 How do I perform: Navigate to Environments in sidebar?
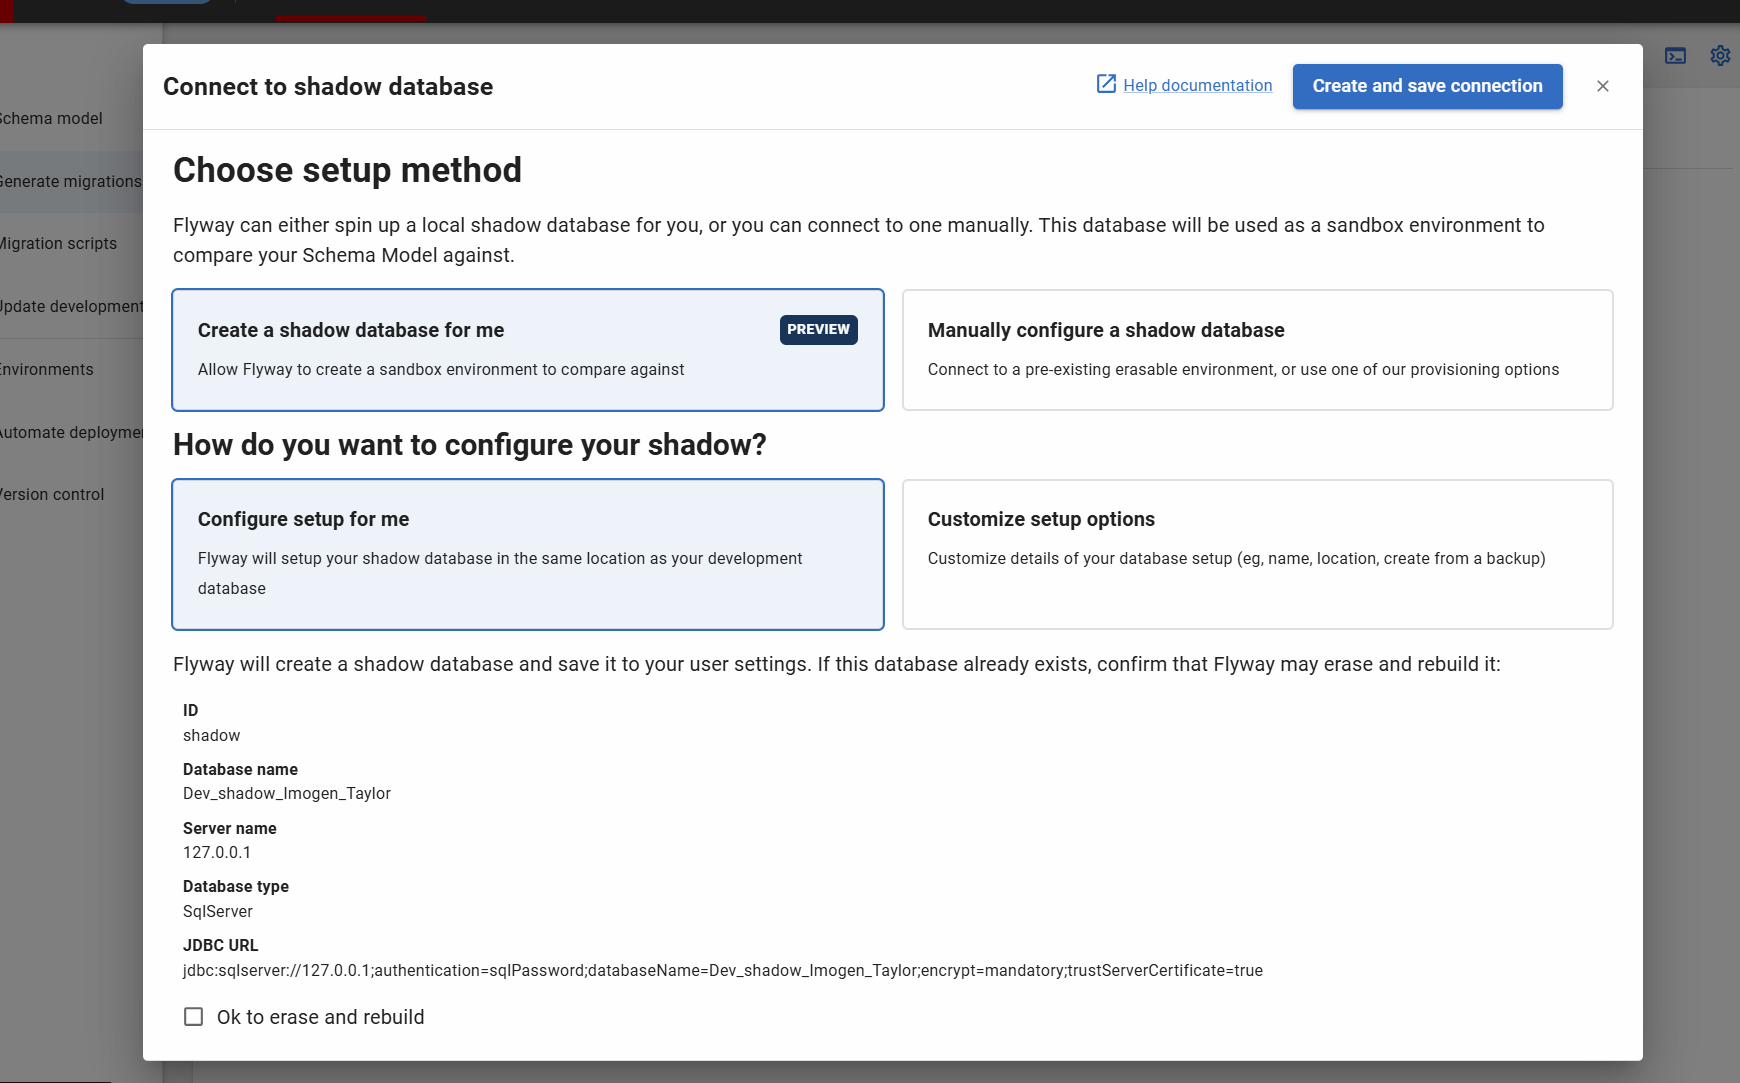47,369
